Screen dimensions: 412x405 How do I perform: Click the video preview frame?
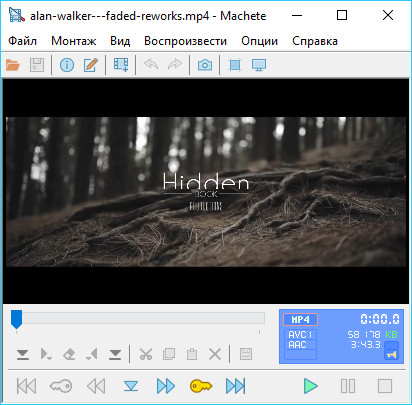(x=206, y=192)
